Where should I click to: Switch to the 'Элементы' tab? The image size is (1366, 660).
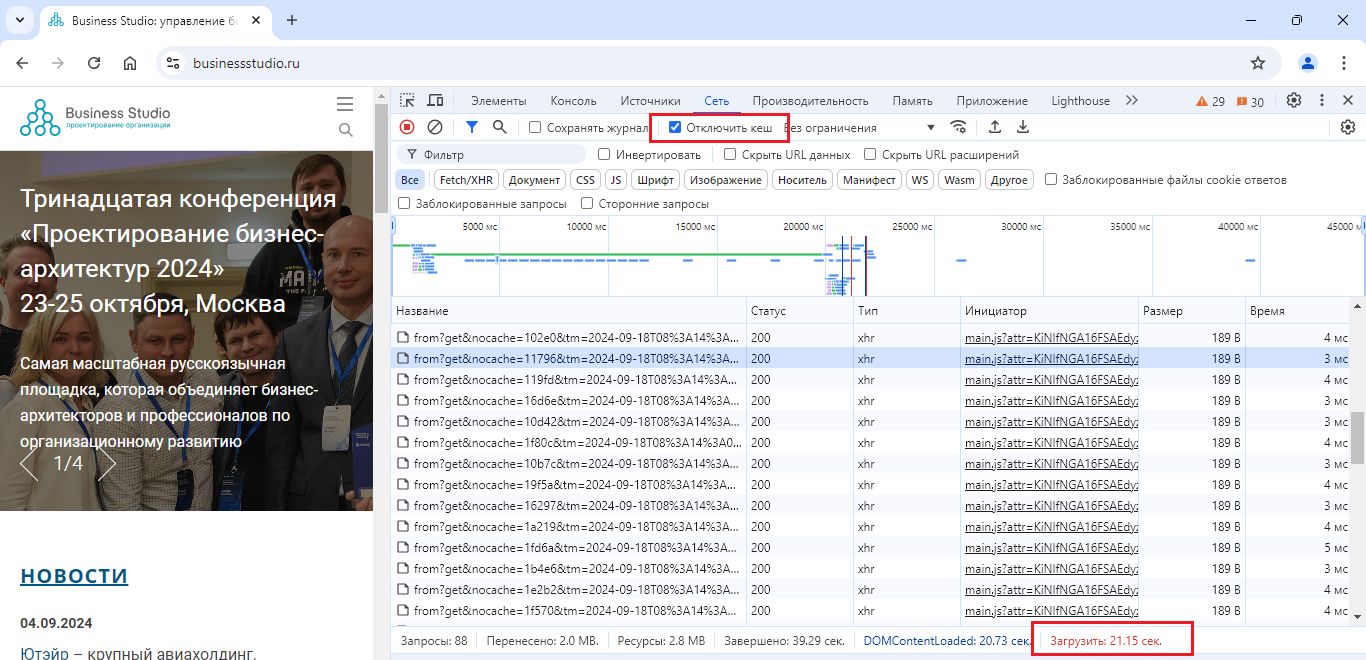498,101
